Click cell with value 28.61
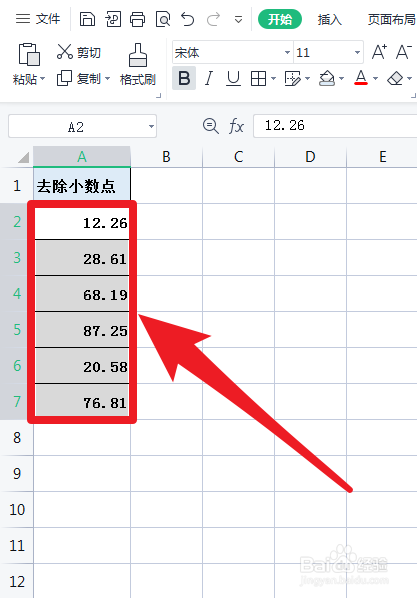Screen dimensions: 417x598 [x=82, y=258]
